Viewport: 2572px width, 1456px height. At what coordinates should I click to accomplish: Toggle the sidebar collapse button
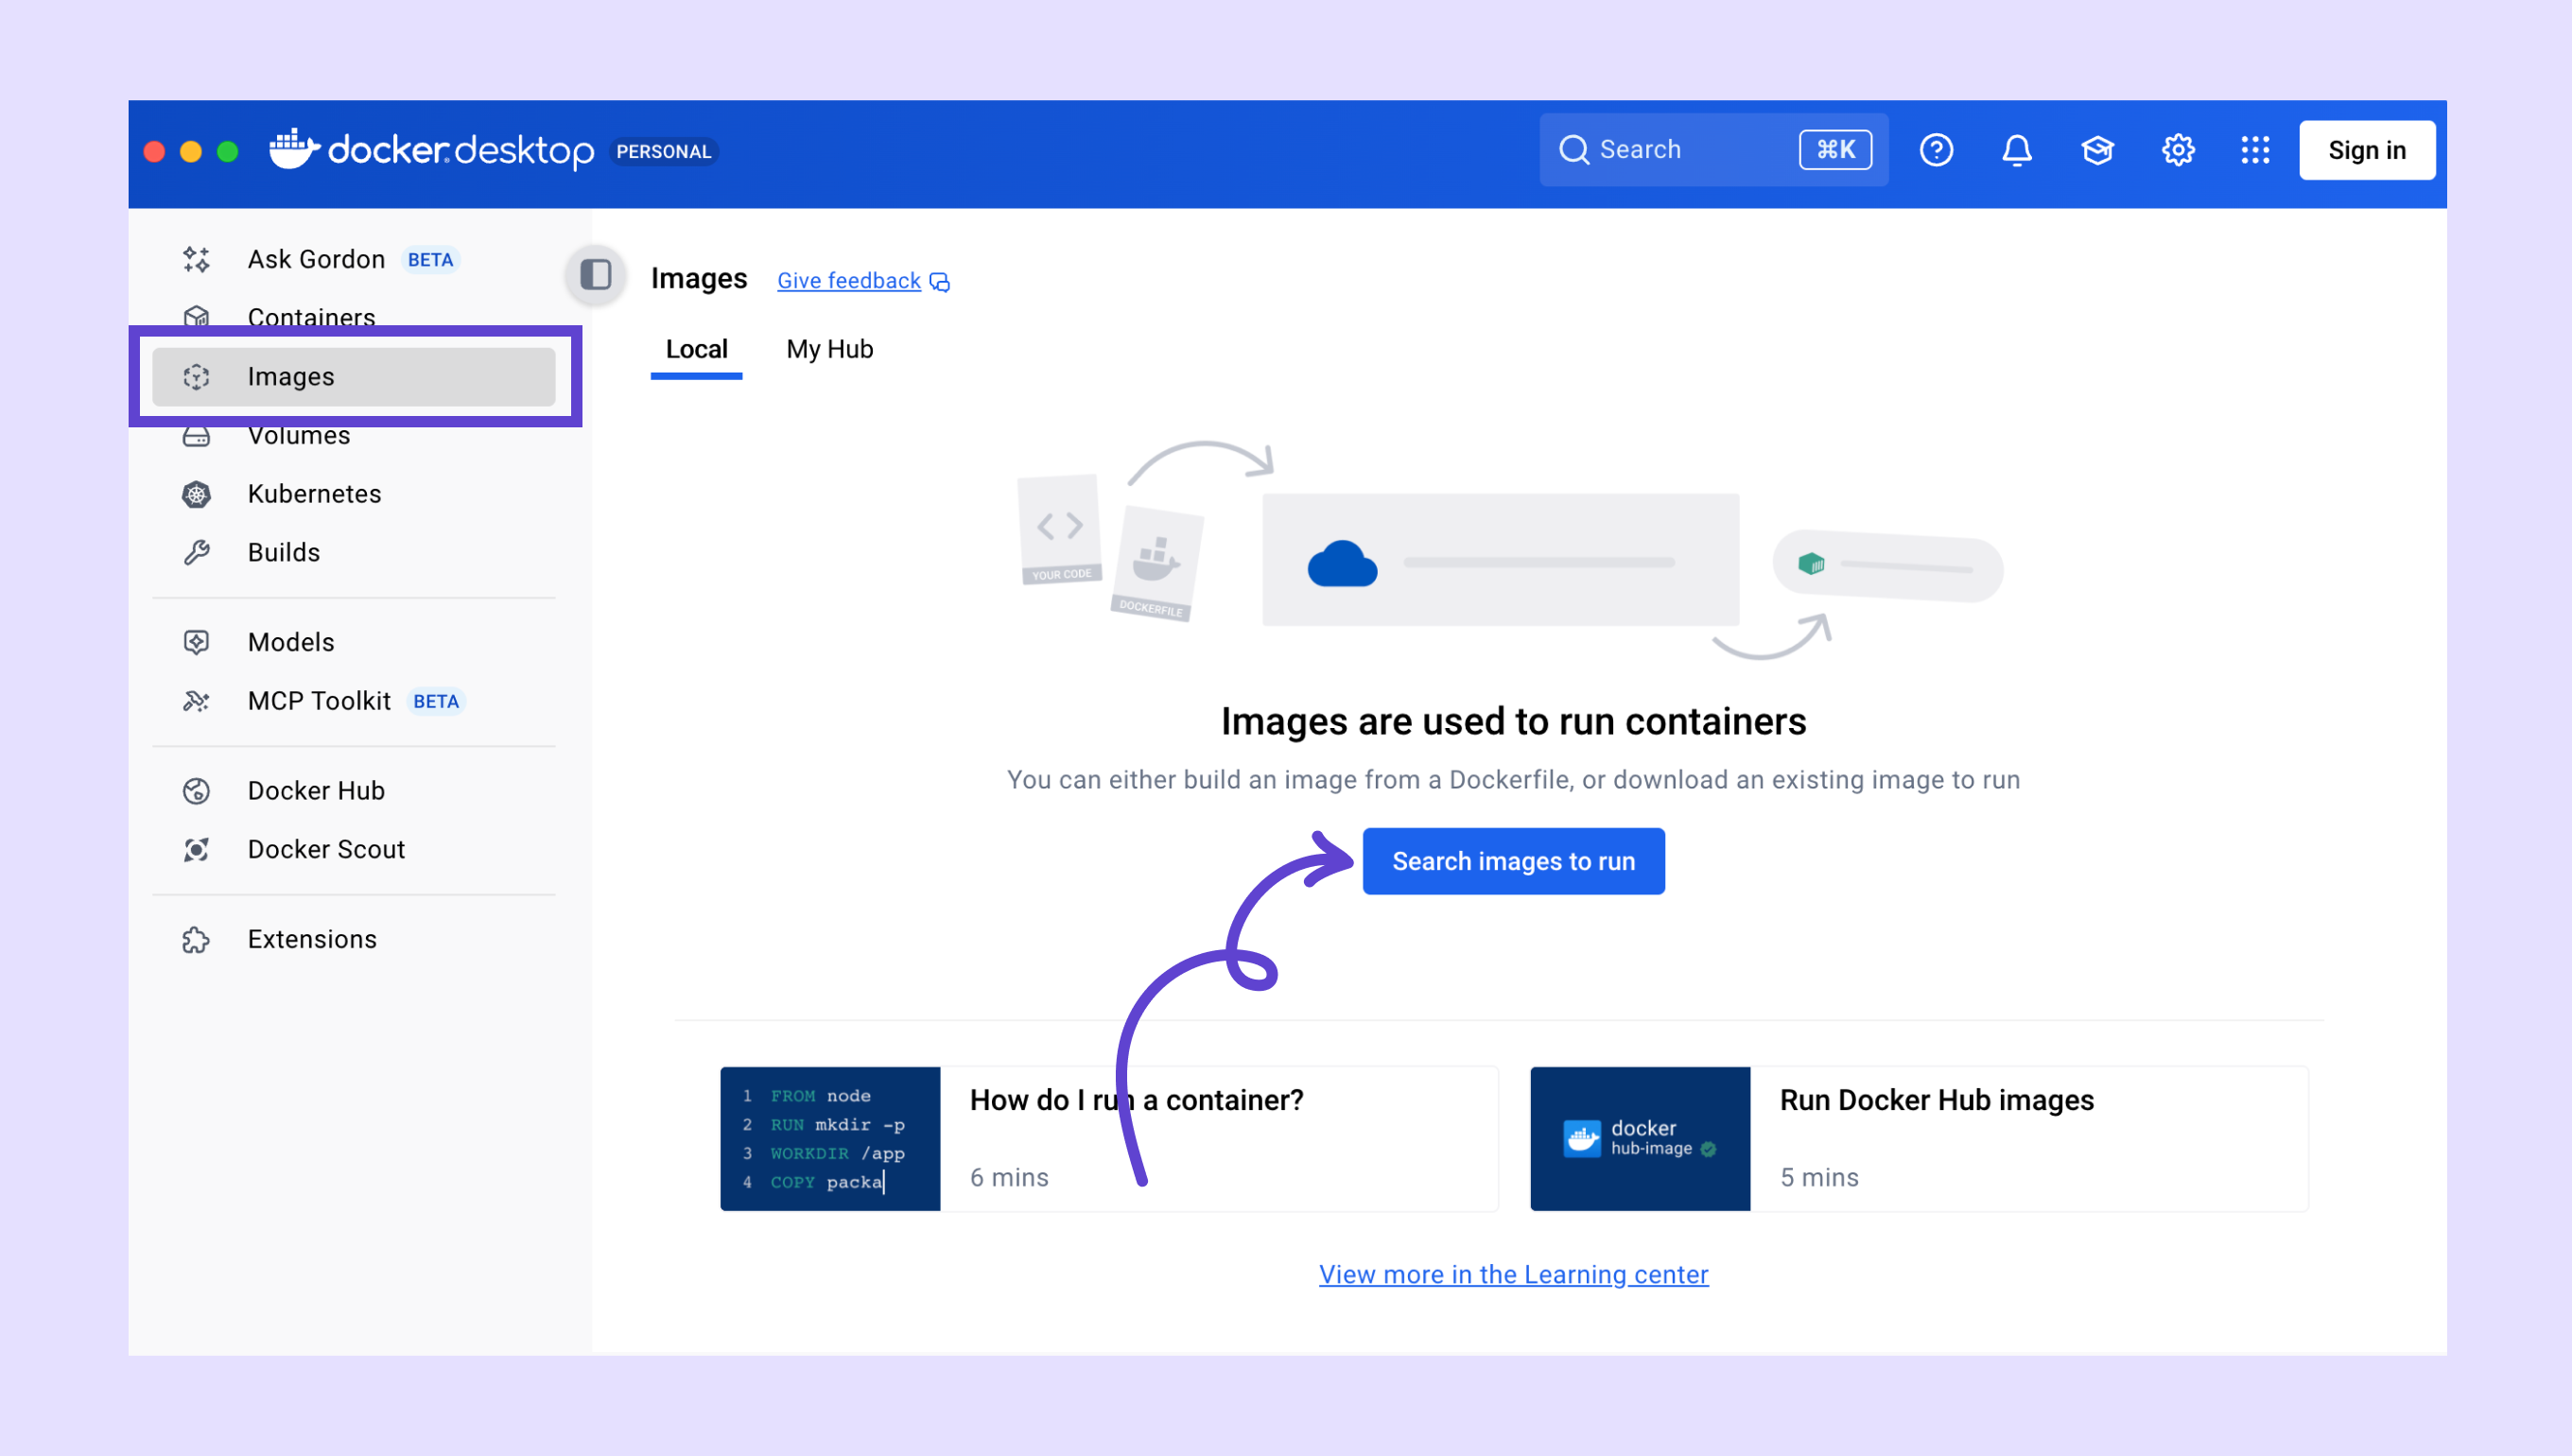click(596, 275)
